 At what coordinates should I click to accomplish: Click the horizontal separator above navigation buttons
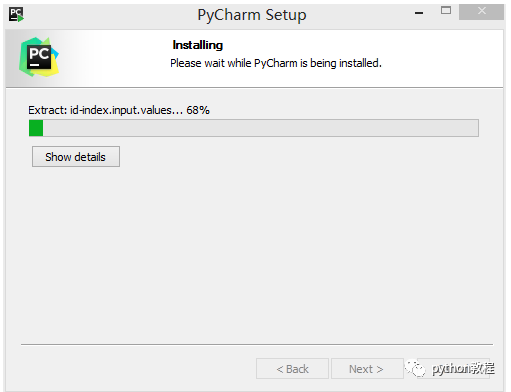(257, 344)
